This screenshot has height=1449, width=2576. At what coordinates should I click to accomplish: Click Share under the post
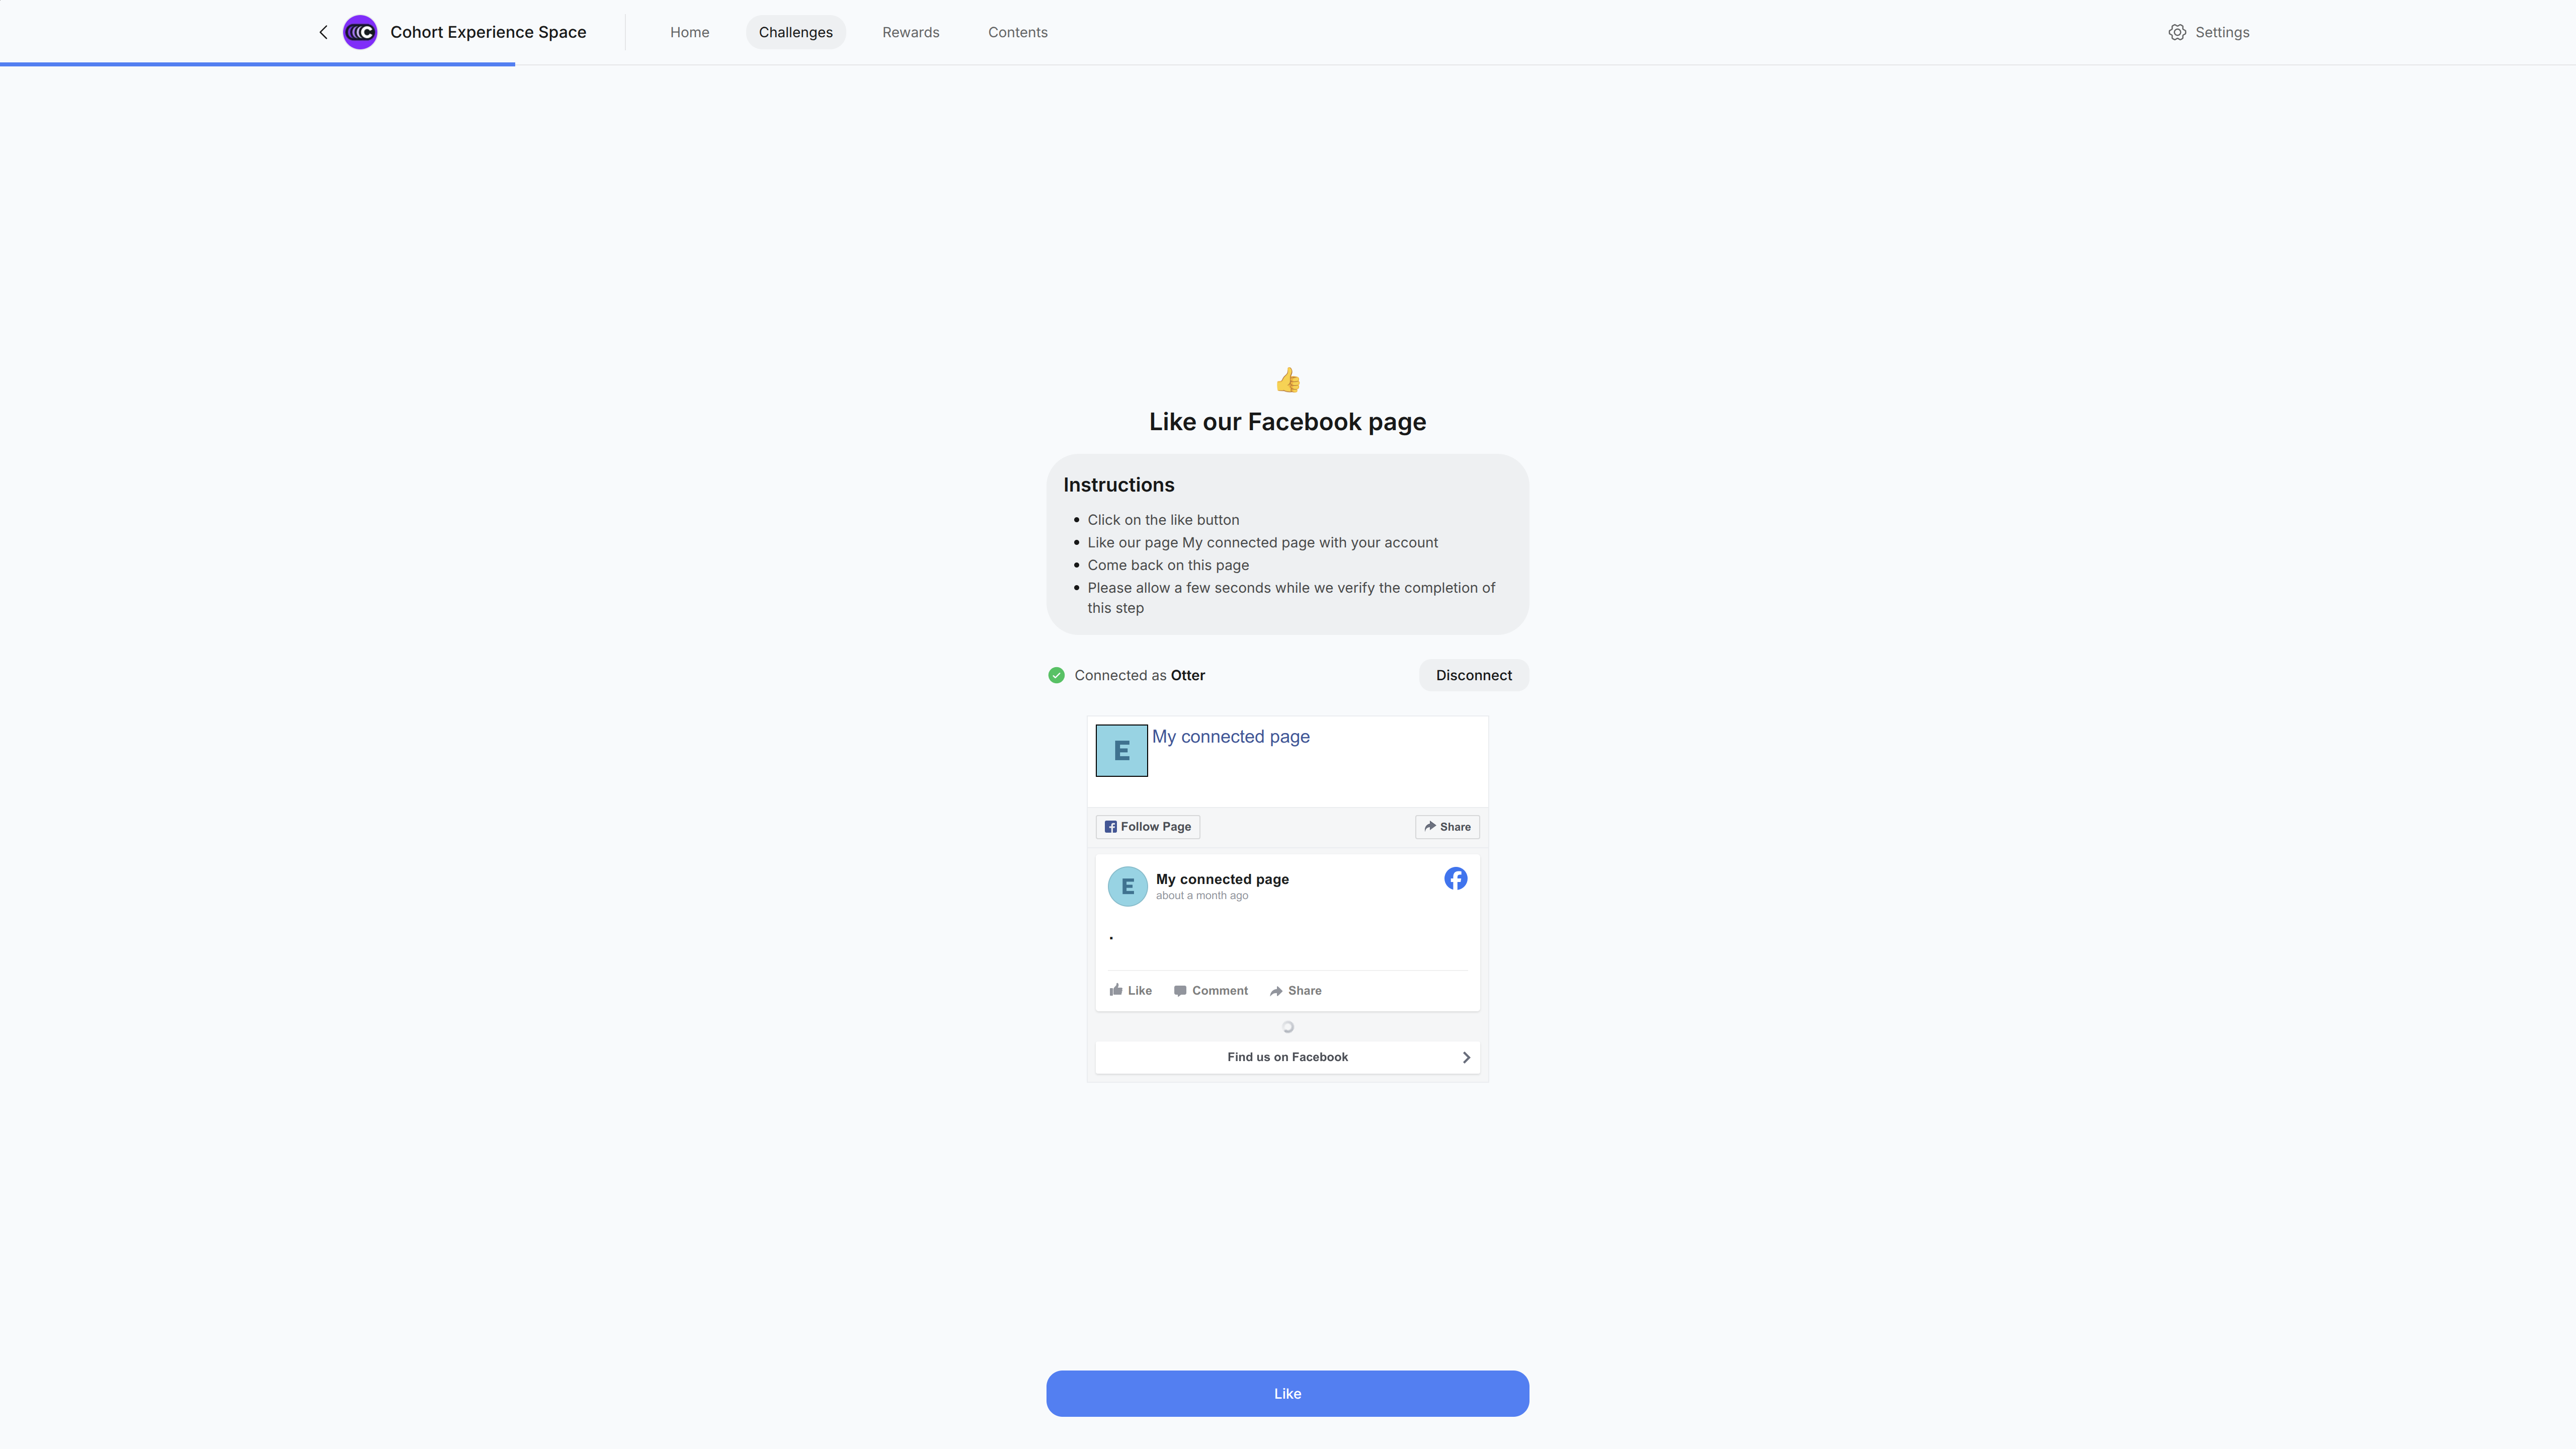tap(1295, 990)
